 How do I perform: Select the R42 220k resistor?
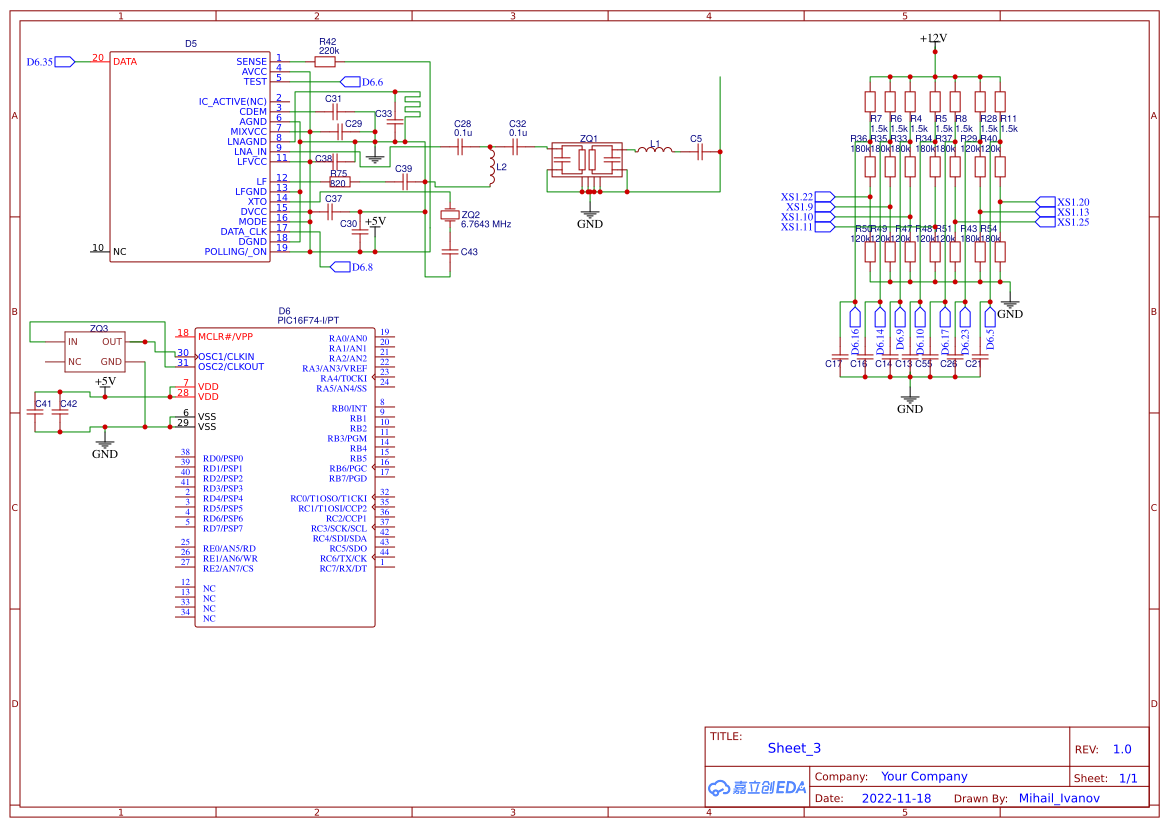[x=324, y=62]
